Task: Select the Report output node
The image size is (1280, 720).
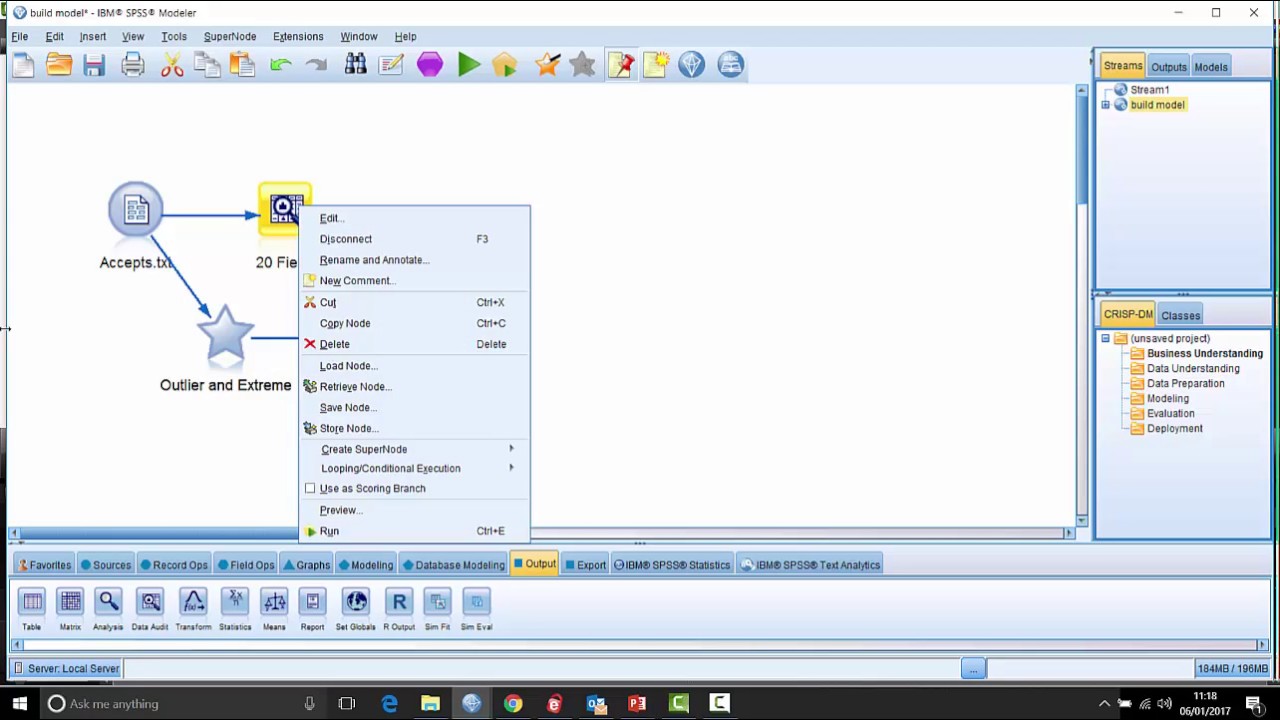Action: (312, 609)
